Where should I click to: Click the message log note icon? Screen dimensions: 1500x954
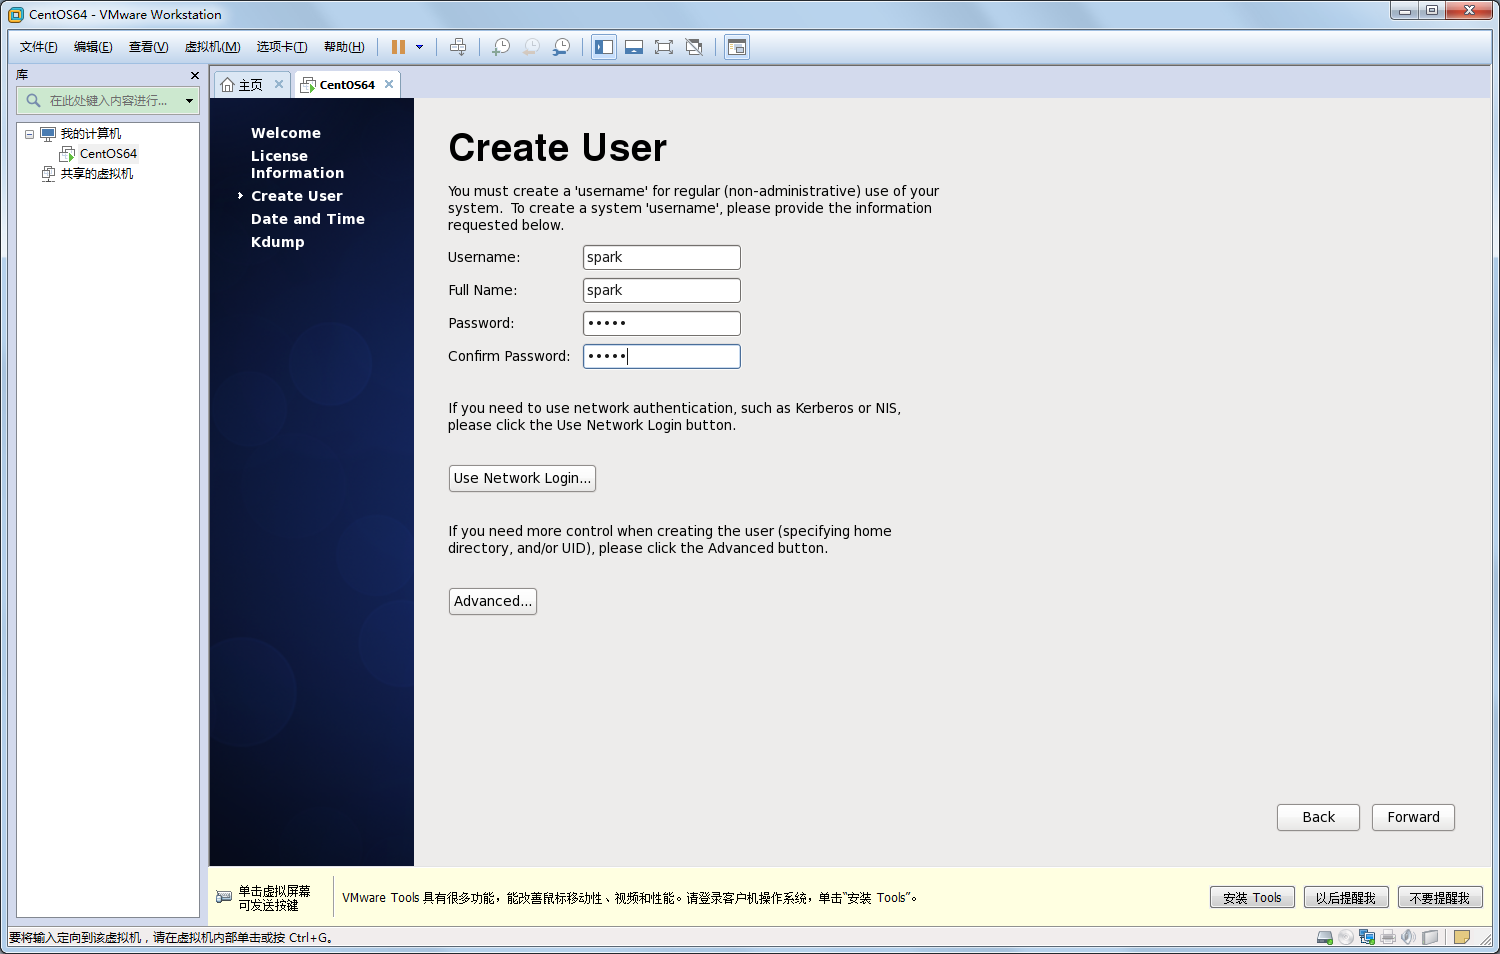click(x=1462, y=937)
